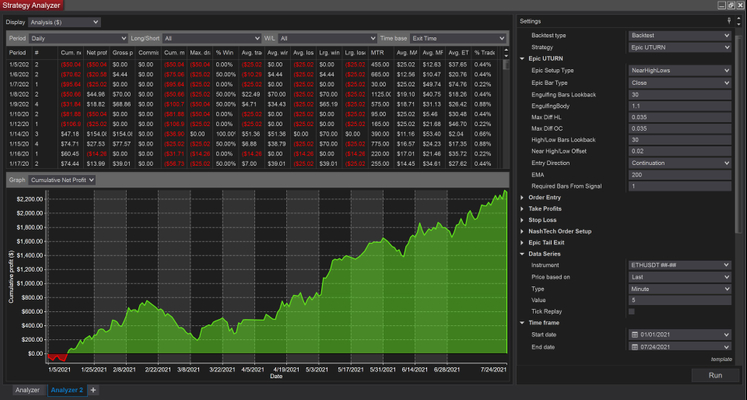Open the Display Analysis dropdown
The height and width of the screenshot is (400, 747).
(x=65, y=21)
